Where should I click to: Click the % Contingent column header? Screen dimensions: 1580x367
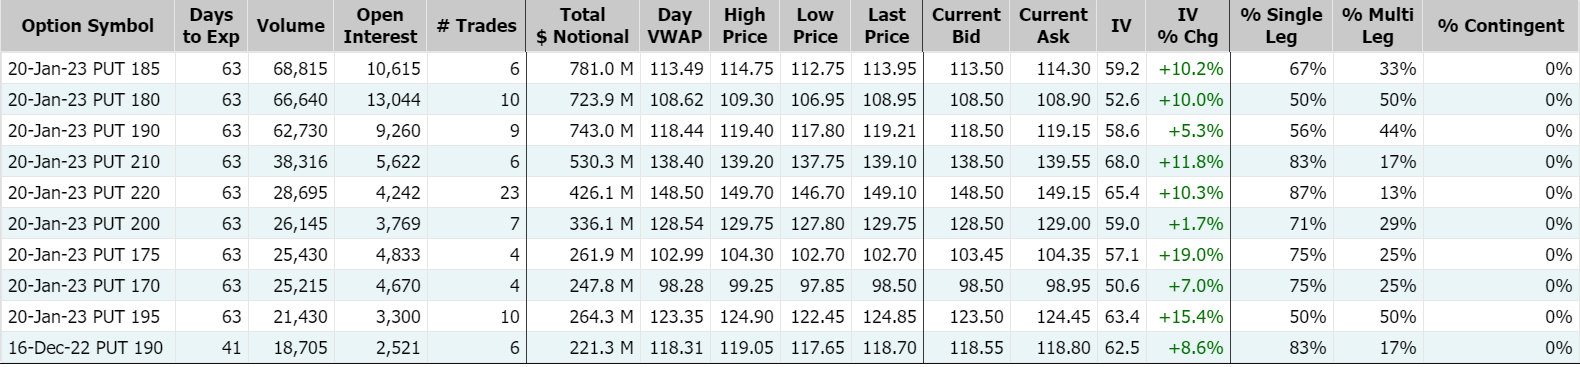(x=1501, y=26)
